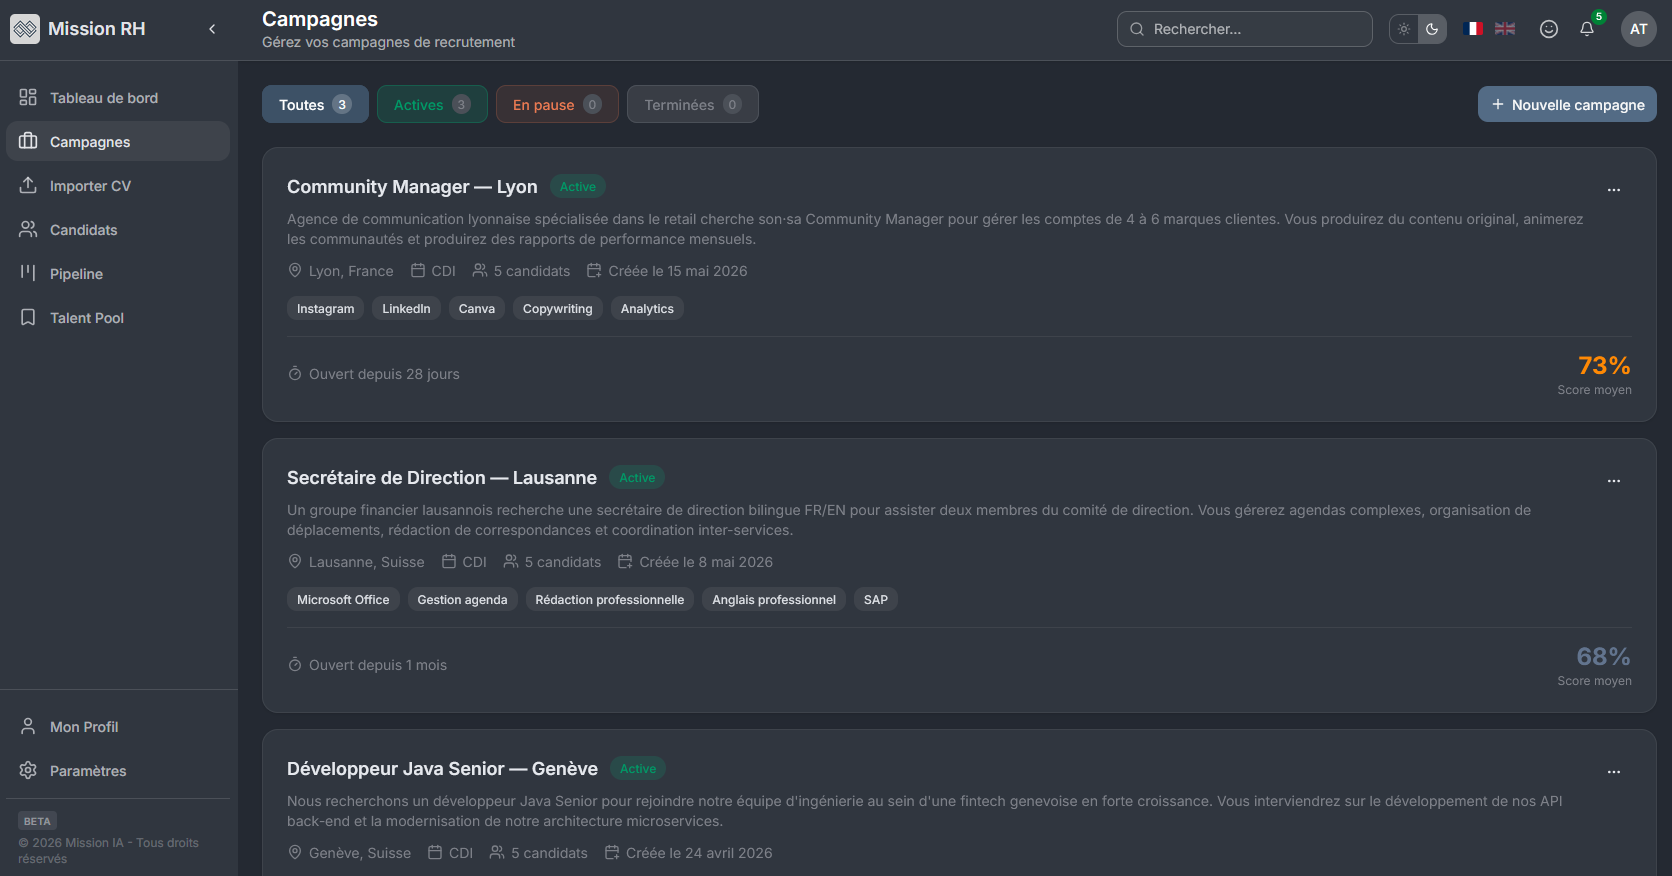Open Tableau de bord in the sidebar
The width and height of the screenshot is (1672, 876).
click(x=118, y=98)
